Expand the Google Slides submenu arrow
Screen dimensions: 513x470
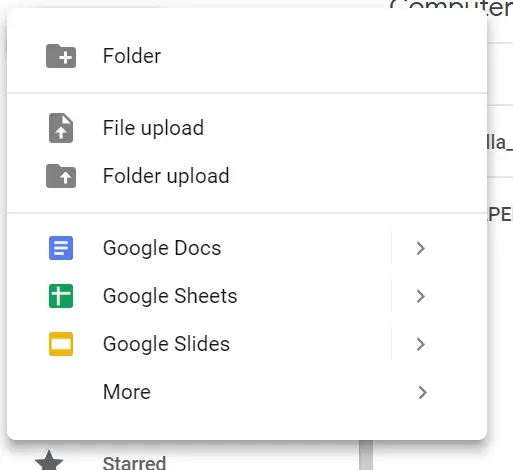[x=421, y=344]
